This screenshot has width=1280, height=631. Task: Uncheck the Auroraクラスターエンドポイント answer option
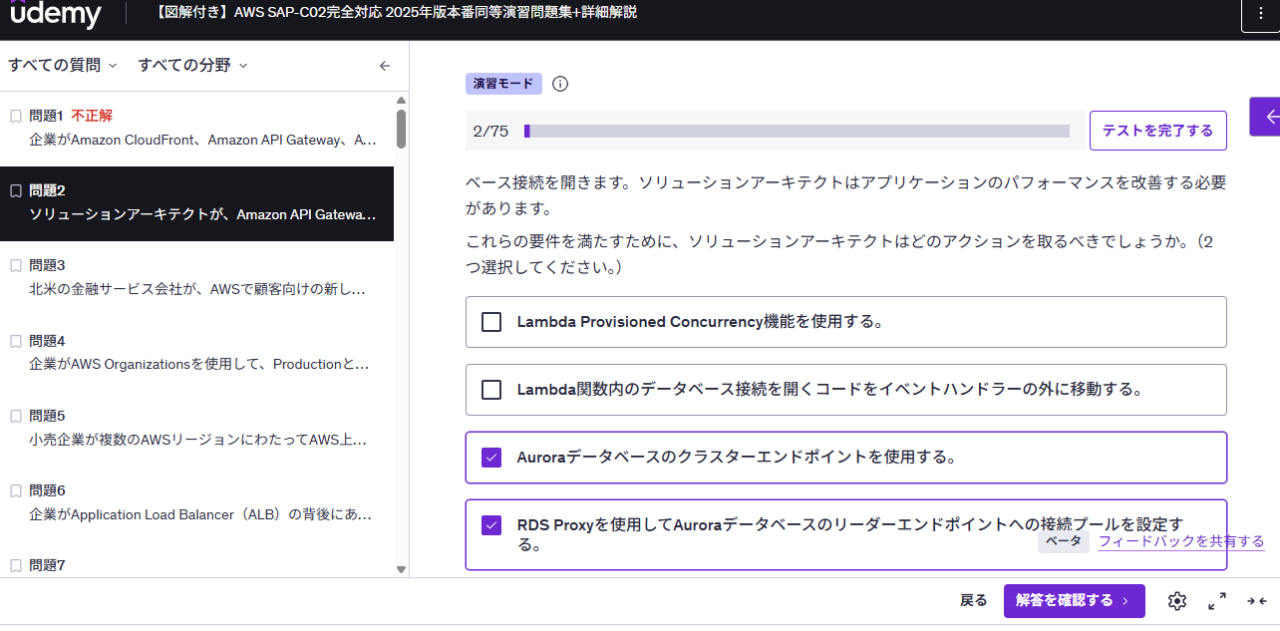(x=491, y=456)
